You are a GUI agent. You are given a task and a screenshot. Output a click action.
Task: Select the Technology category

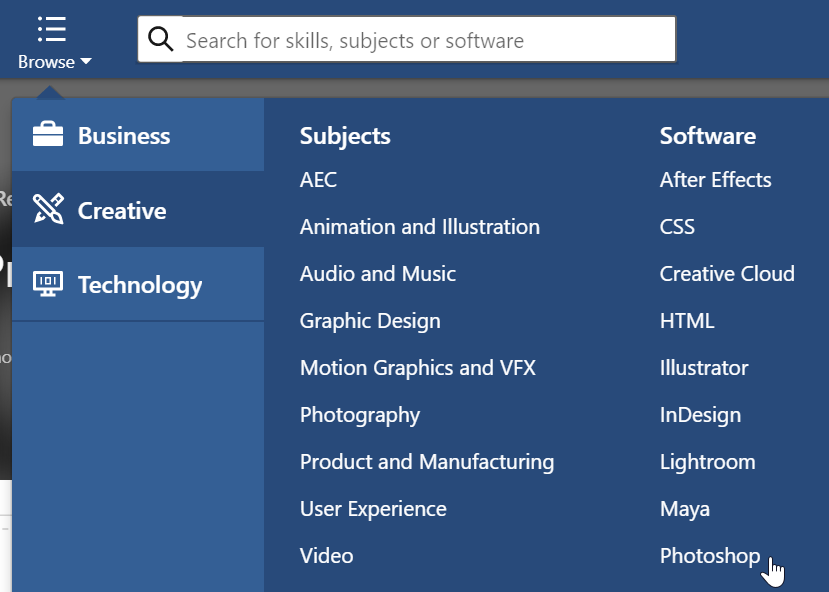(x=140, y=285)
